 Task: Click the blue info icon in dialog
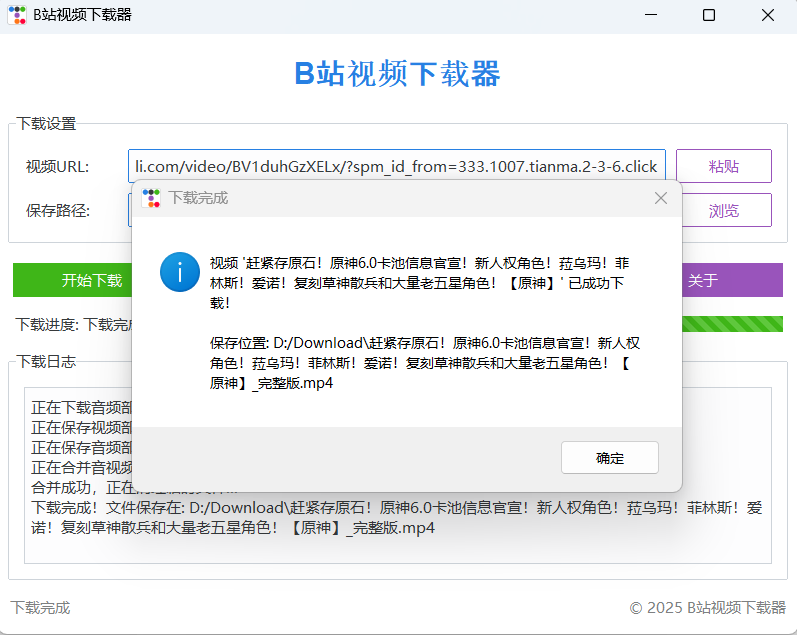click(180, 272)
